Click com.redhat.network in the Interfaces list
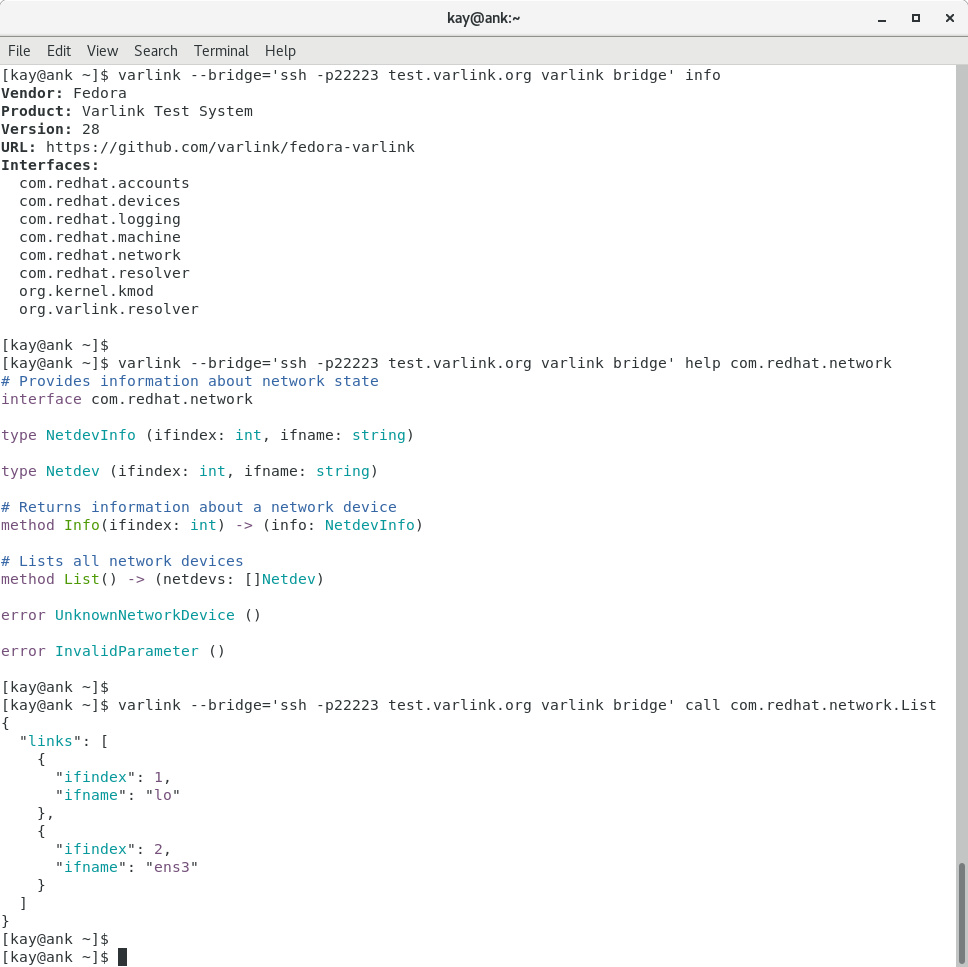 99,255
